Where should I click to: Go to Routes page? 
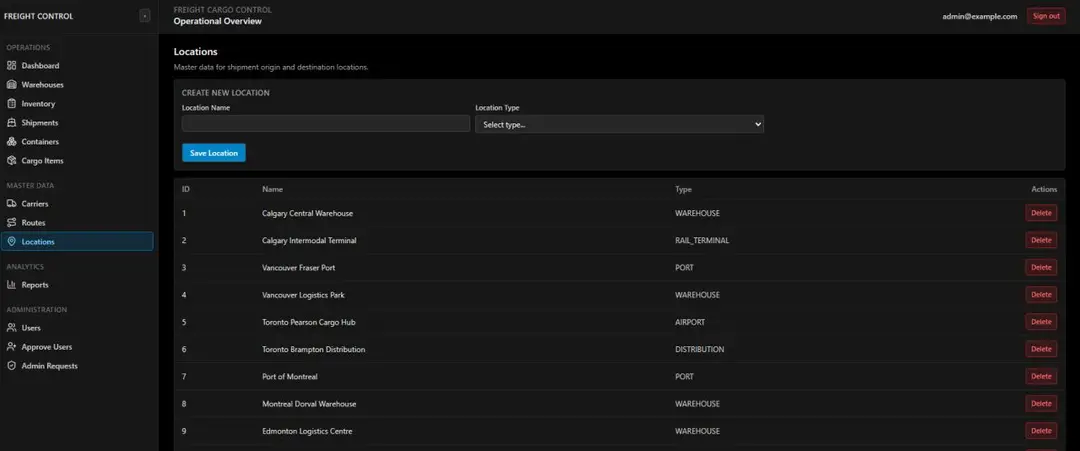pos(77,223)
